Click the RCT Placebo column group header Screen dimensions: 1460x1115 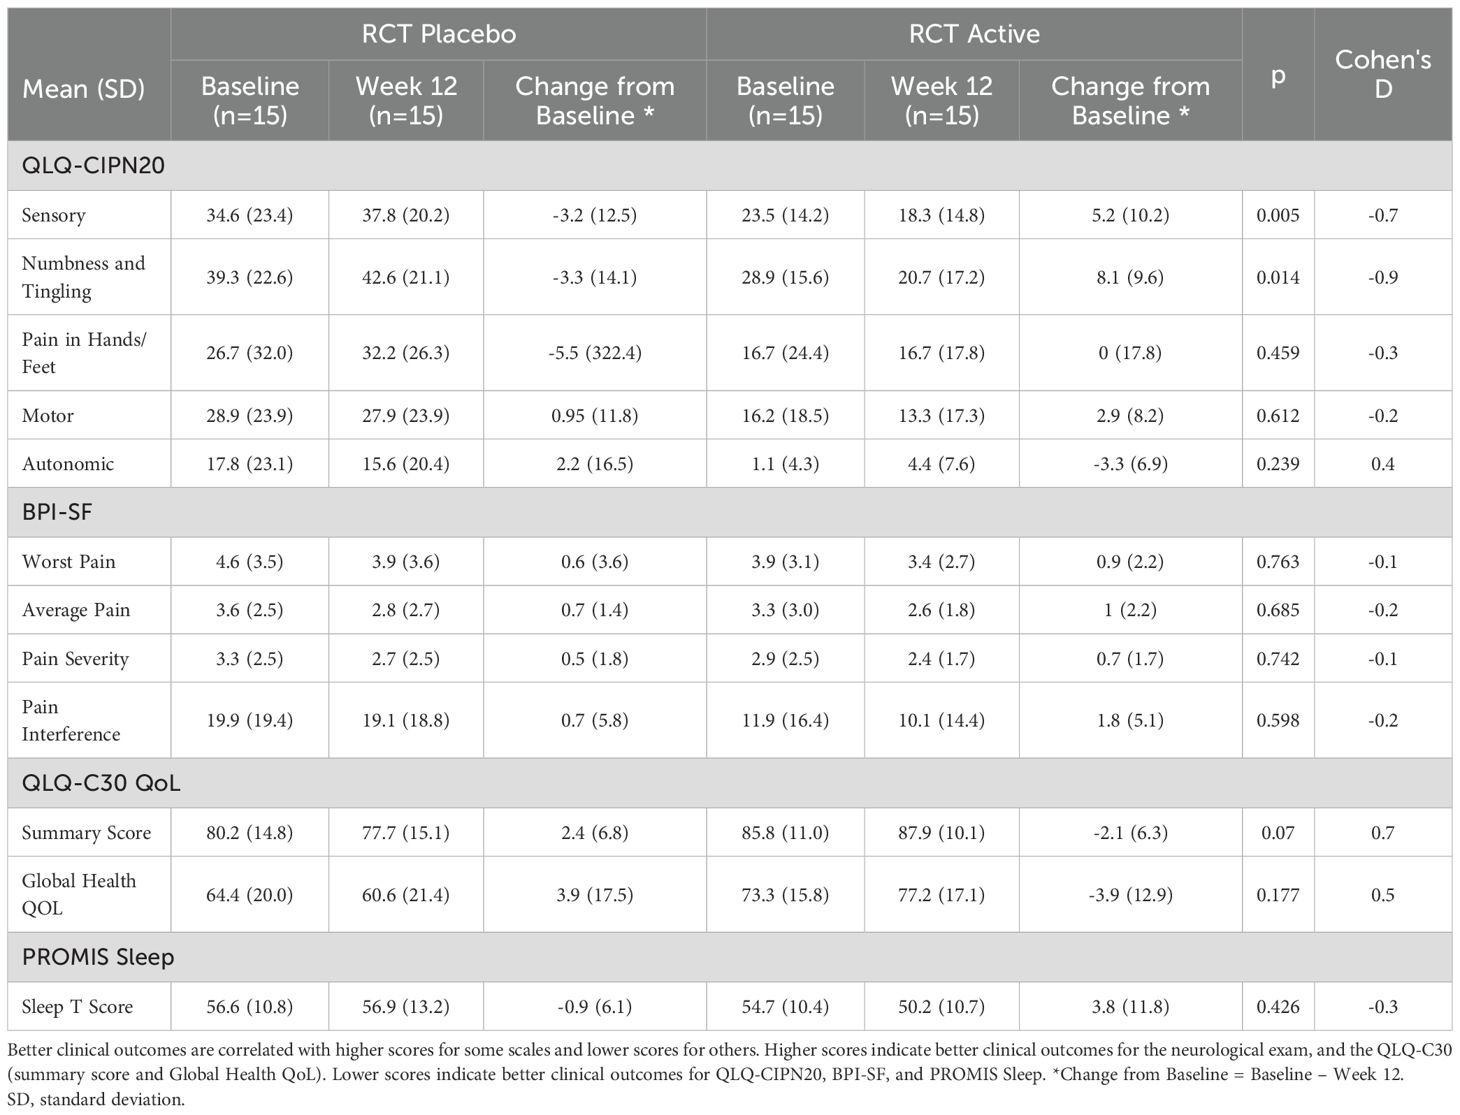pyautogui.click(x=438, y=34)
